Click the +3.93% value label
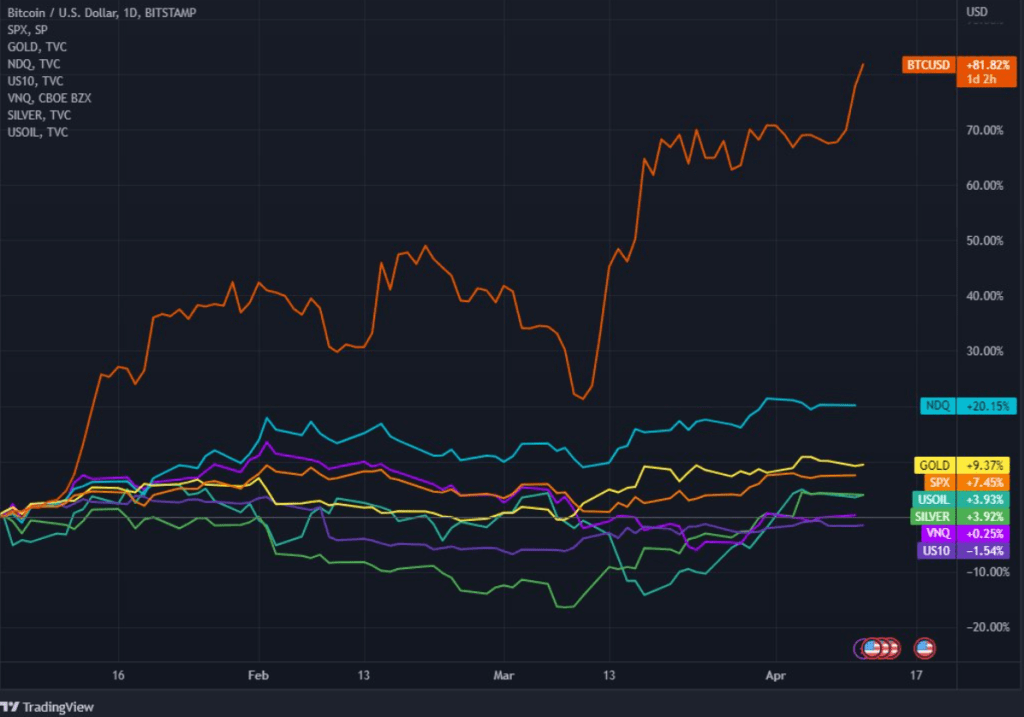This screenshot has height=717, width=1024. [x=984, y=499]
